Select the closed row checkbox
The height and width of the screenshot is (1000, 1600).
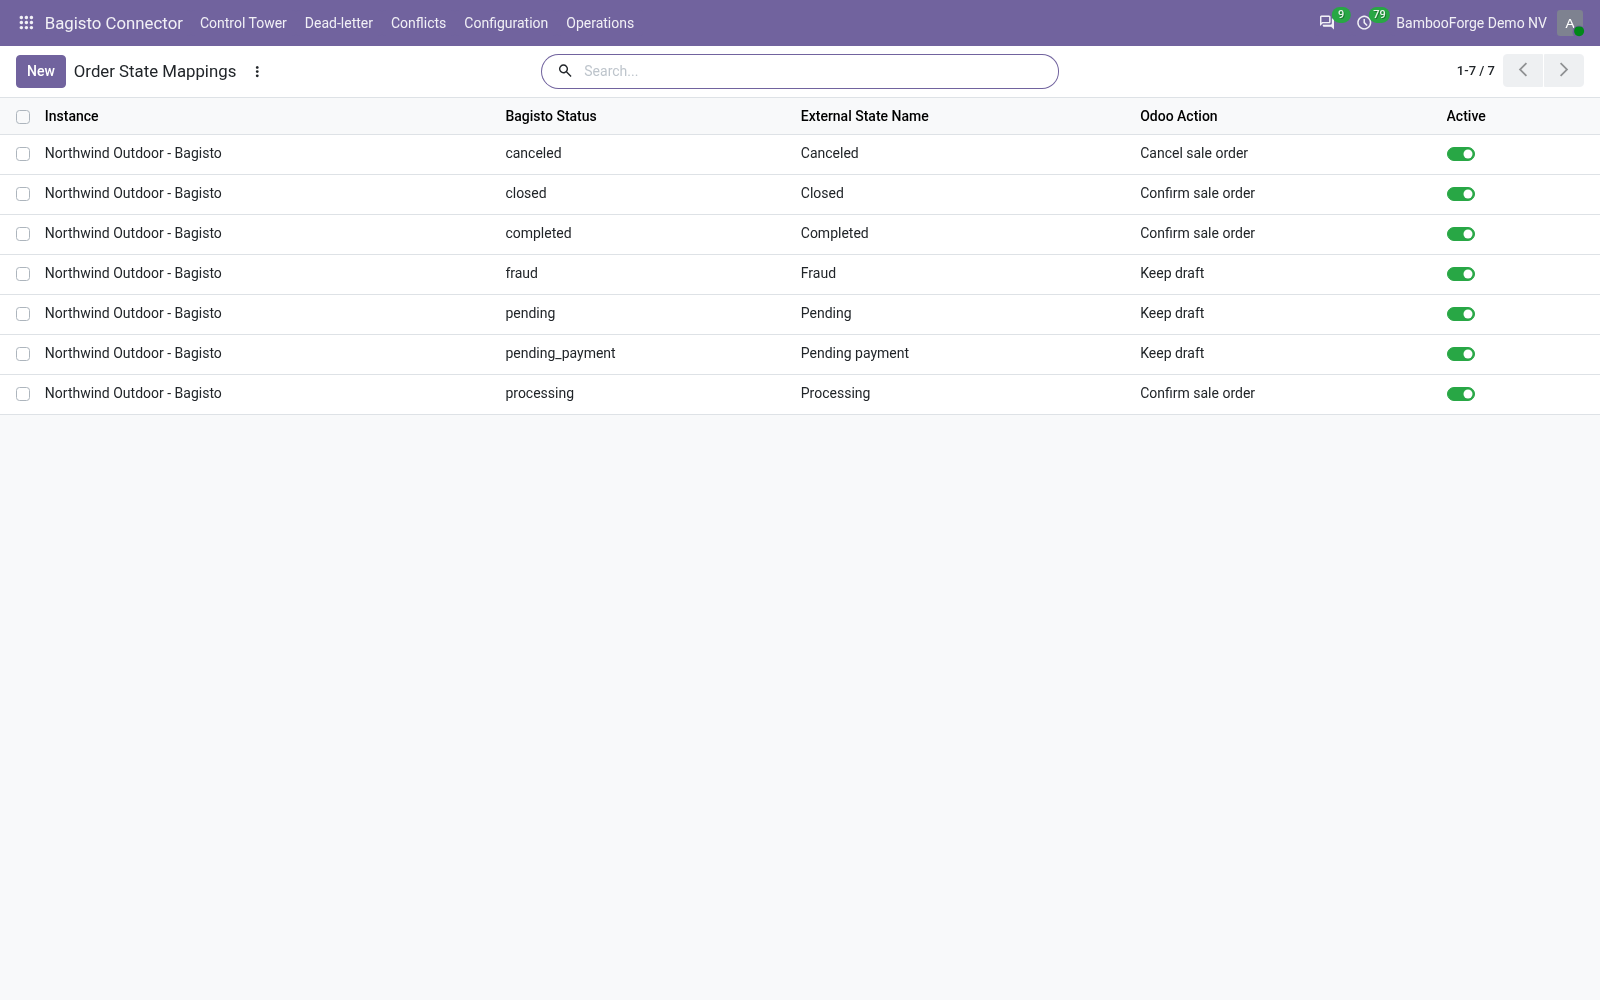[x=23, y=194]
